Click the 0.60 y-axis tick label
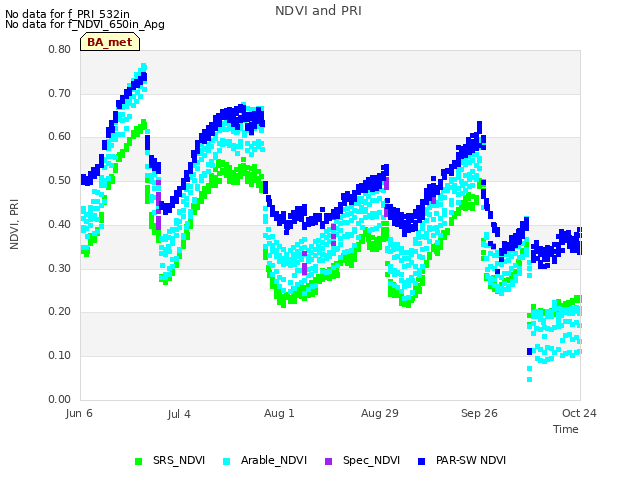This screenshot has width=640, height=480. click(x=60, y=137)
